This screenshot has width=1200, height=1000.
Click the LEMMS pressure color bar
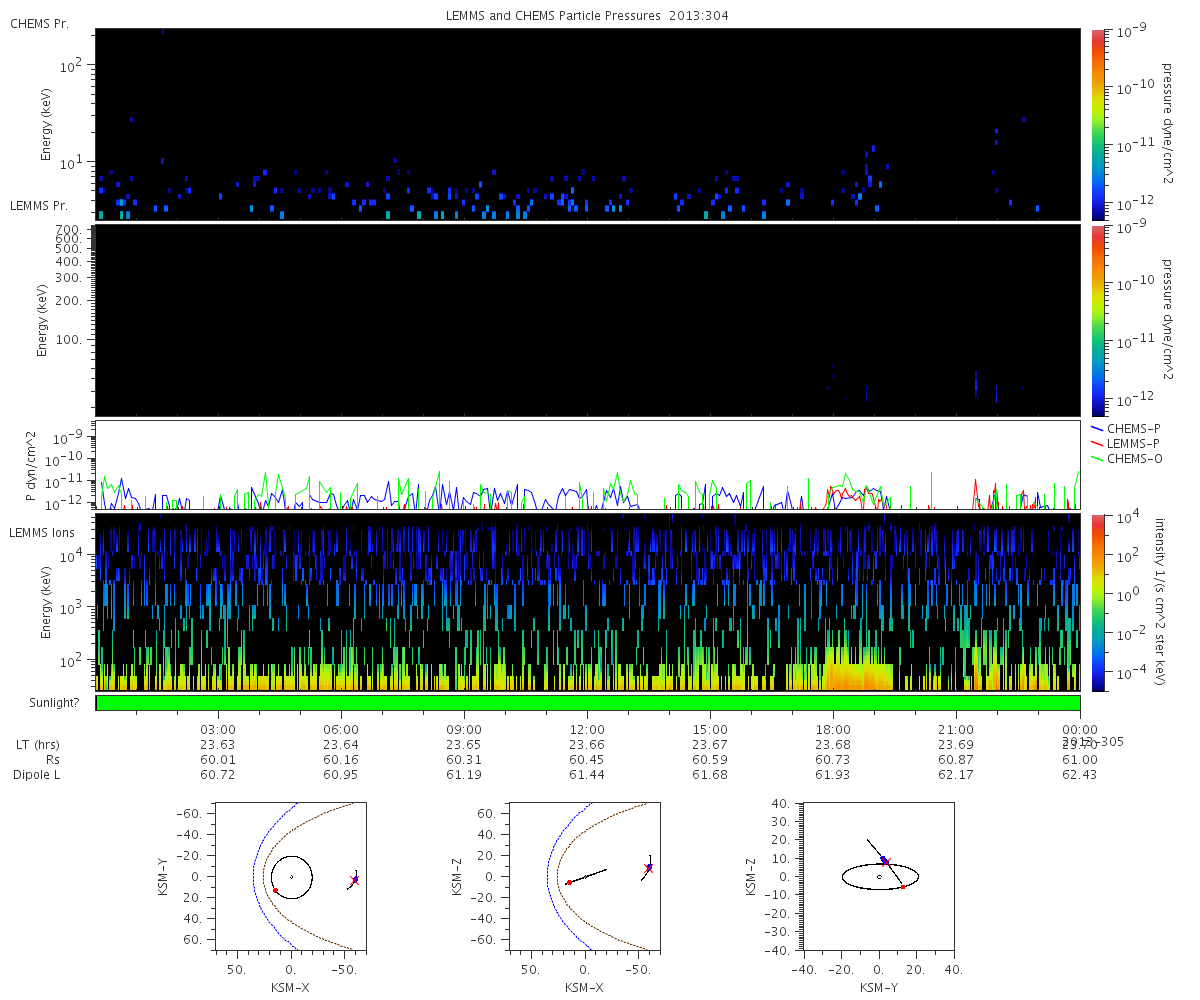click(x=1097, y=320)
